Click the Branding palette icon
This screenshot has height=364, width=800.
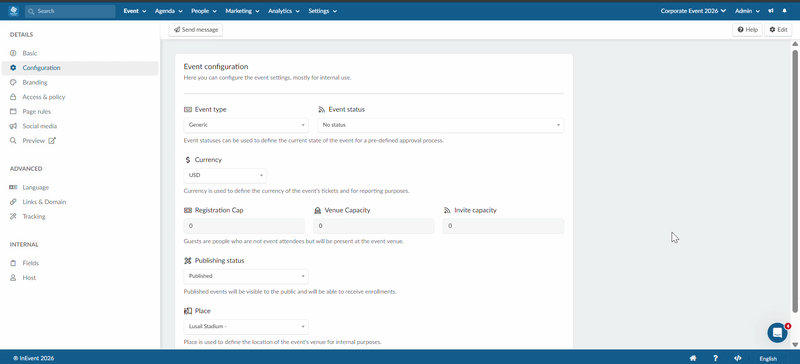[13, 82]
